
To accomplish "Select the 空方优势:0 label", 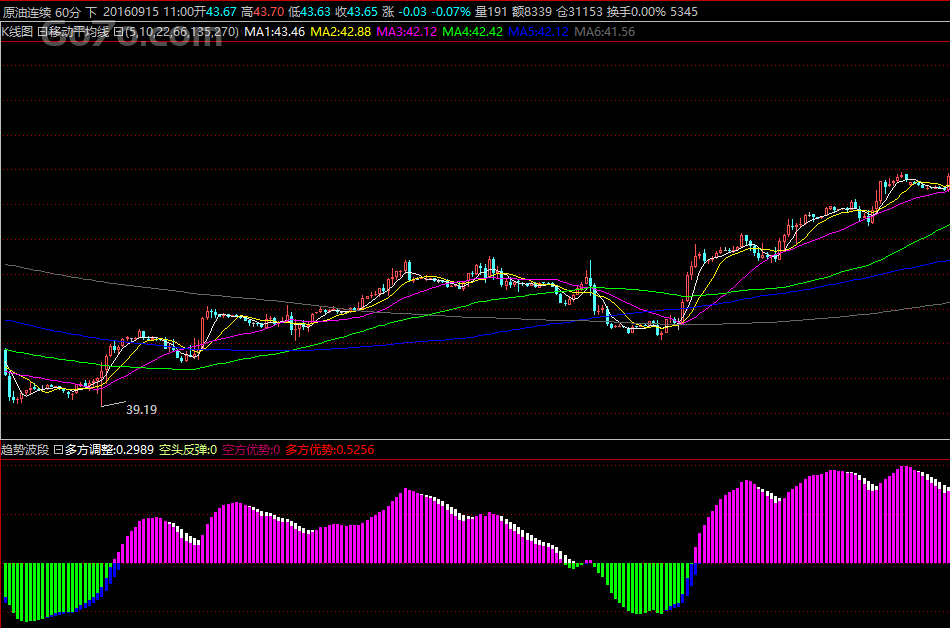I will [251, 450].
